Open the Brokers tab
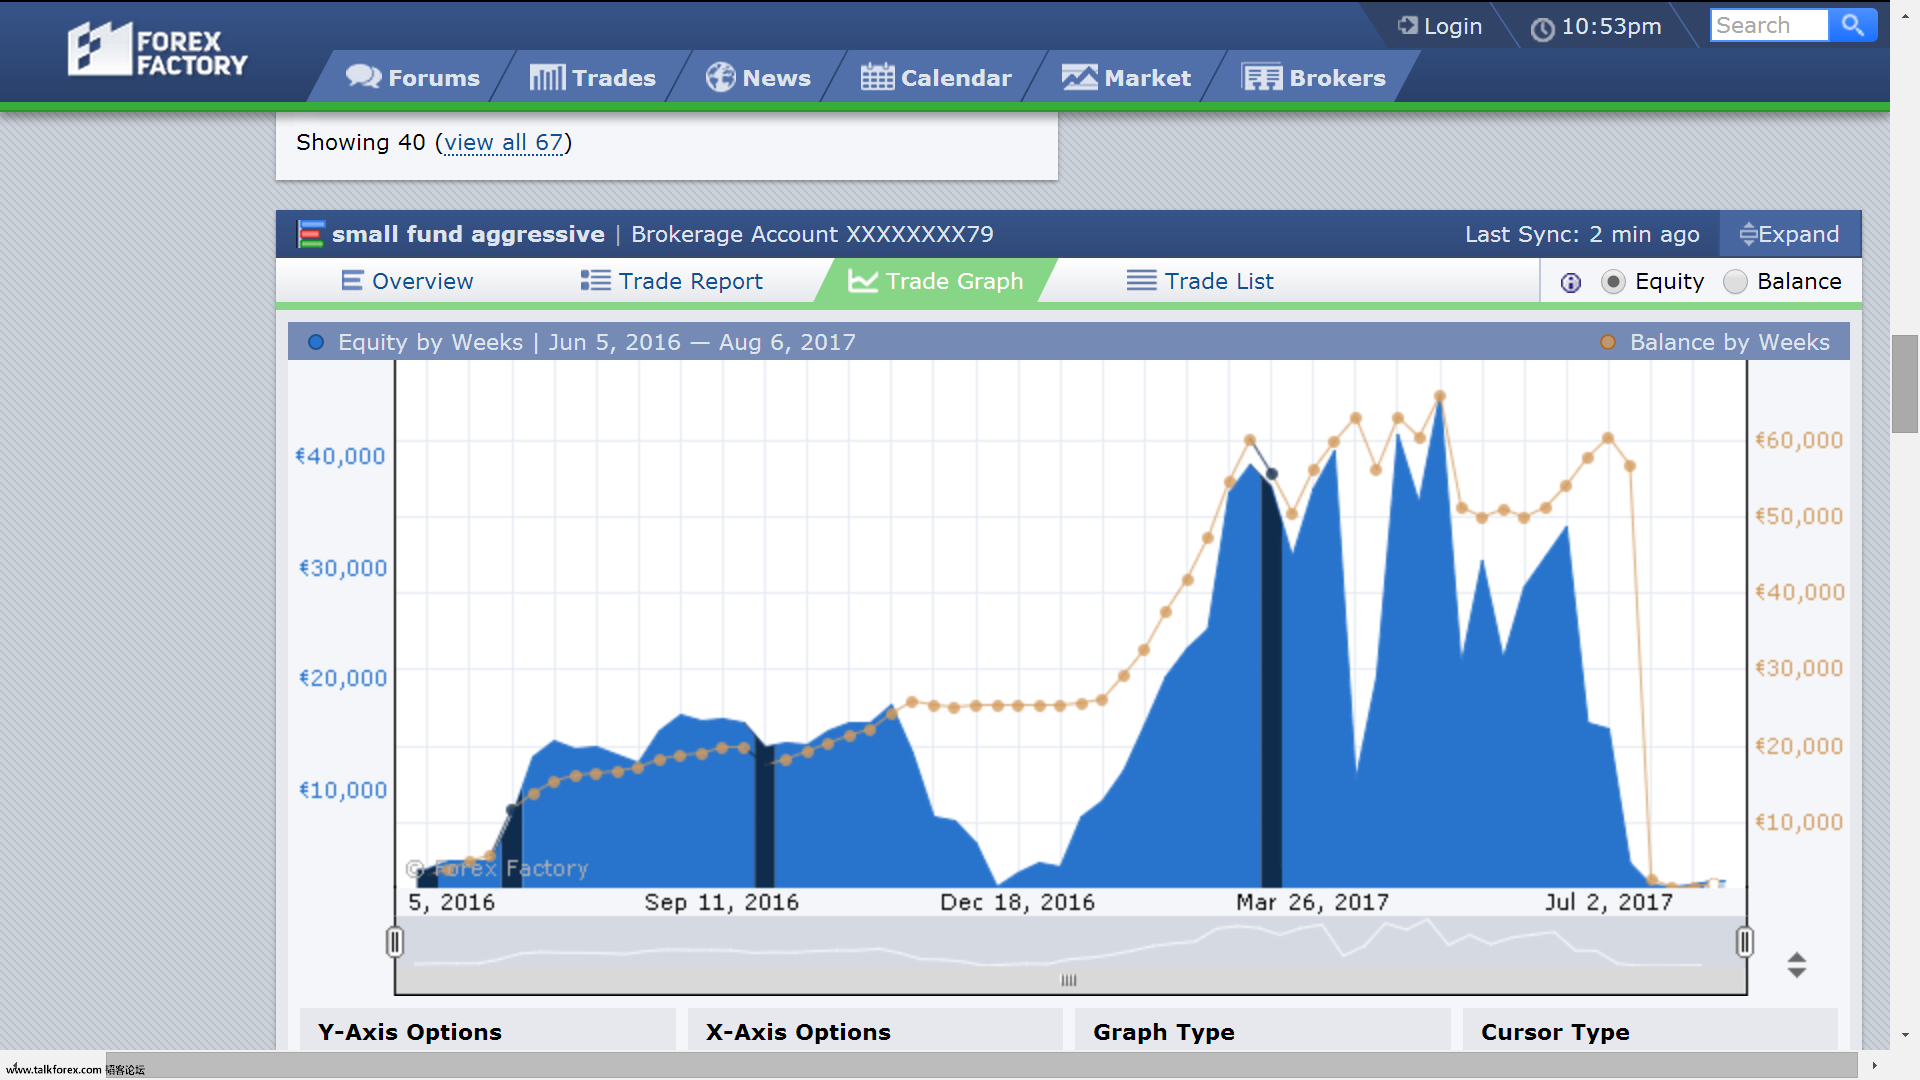 pyautogui.click(x=1313, y=77)
